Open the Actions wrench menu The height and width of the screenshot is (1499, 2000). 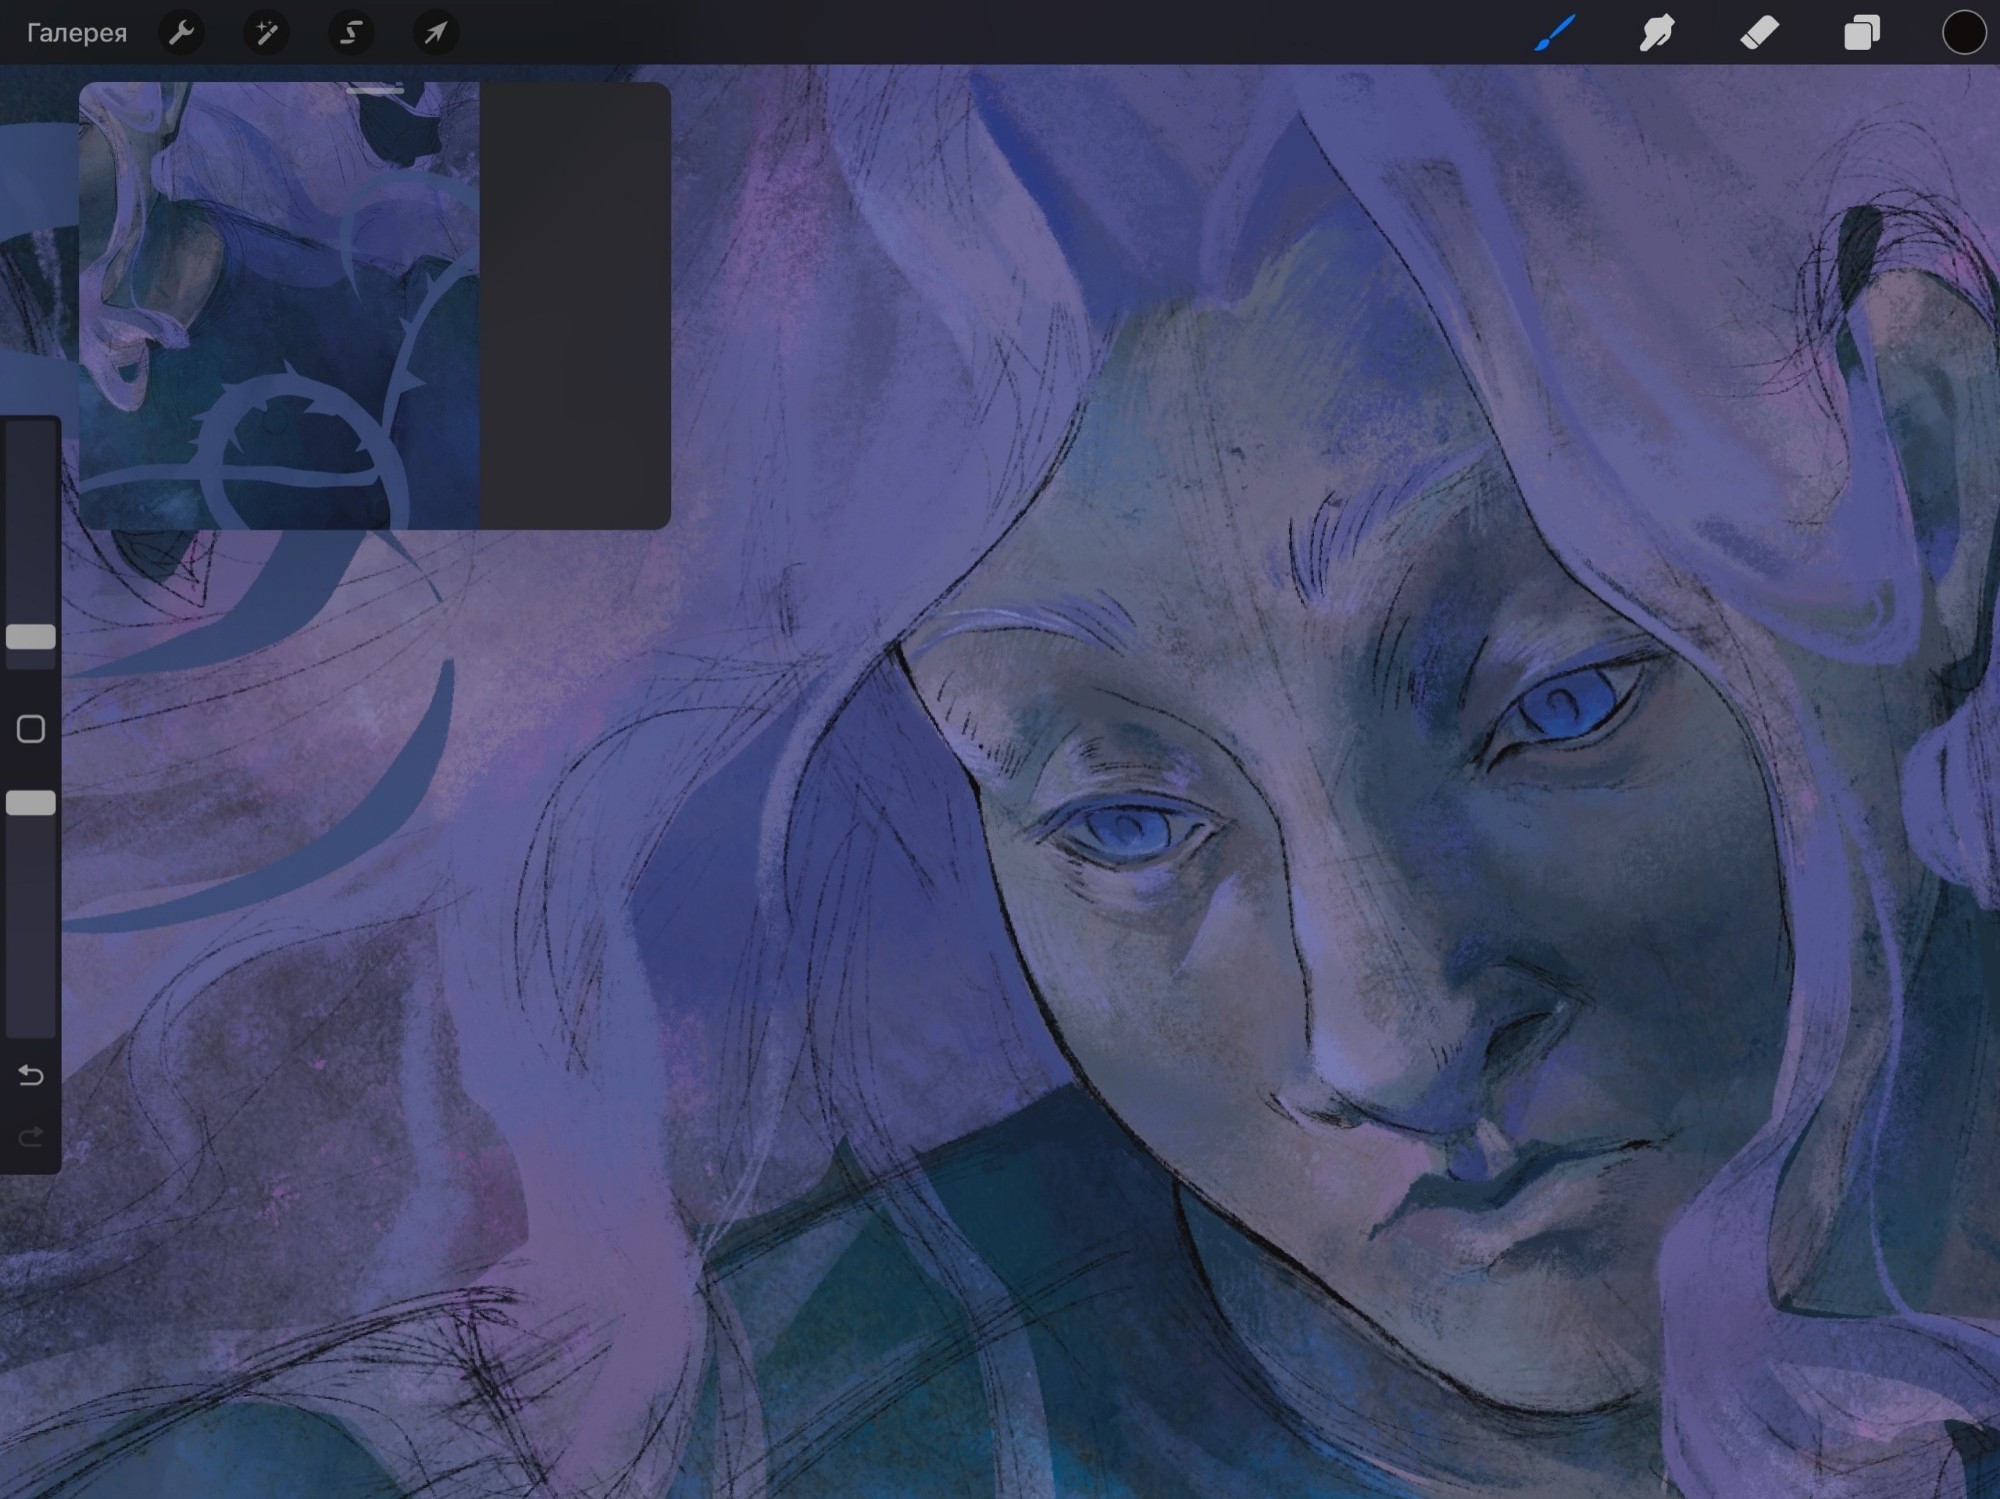tap(181, 33)
